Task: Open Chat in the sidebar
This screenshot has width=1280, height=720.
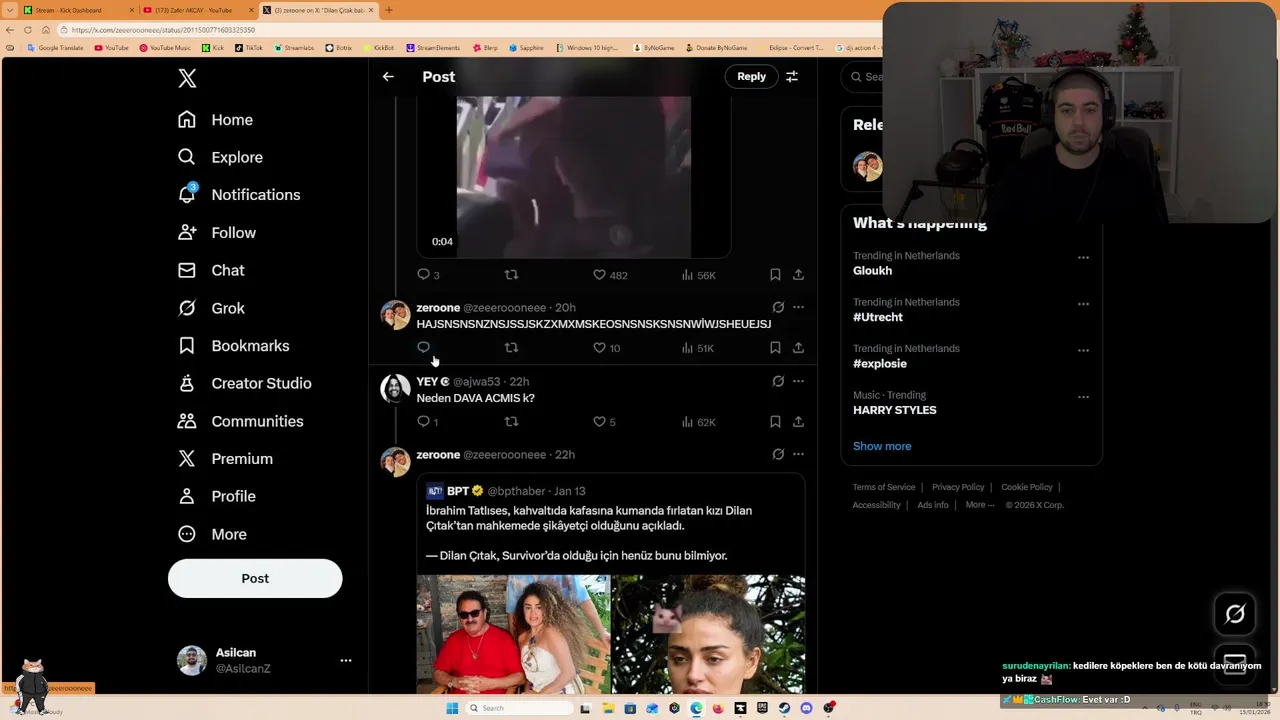Action: (x=211, y=270)
